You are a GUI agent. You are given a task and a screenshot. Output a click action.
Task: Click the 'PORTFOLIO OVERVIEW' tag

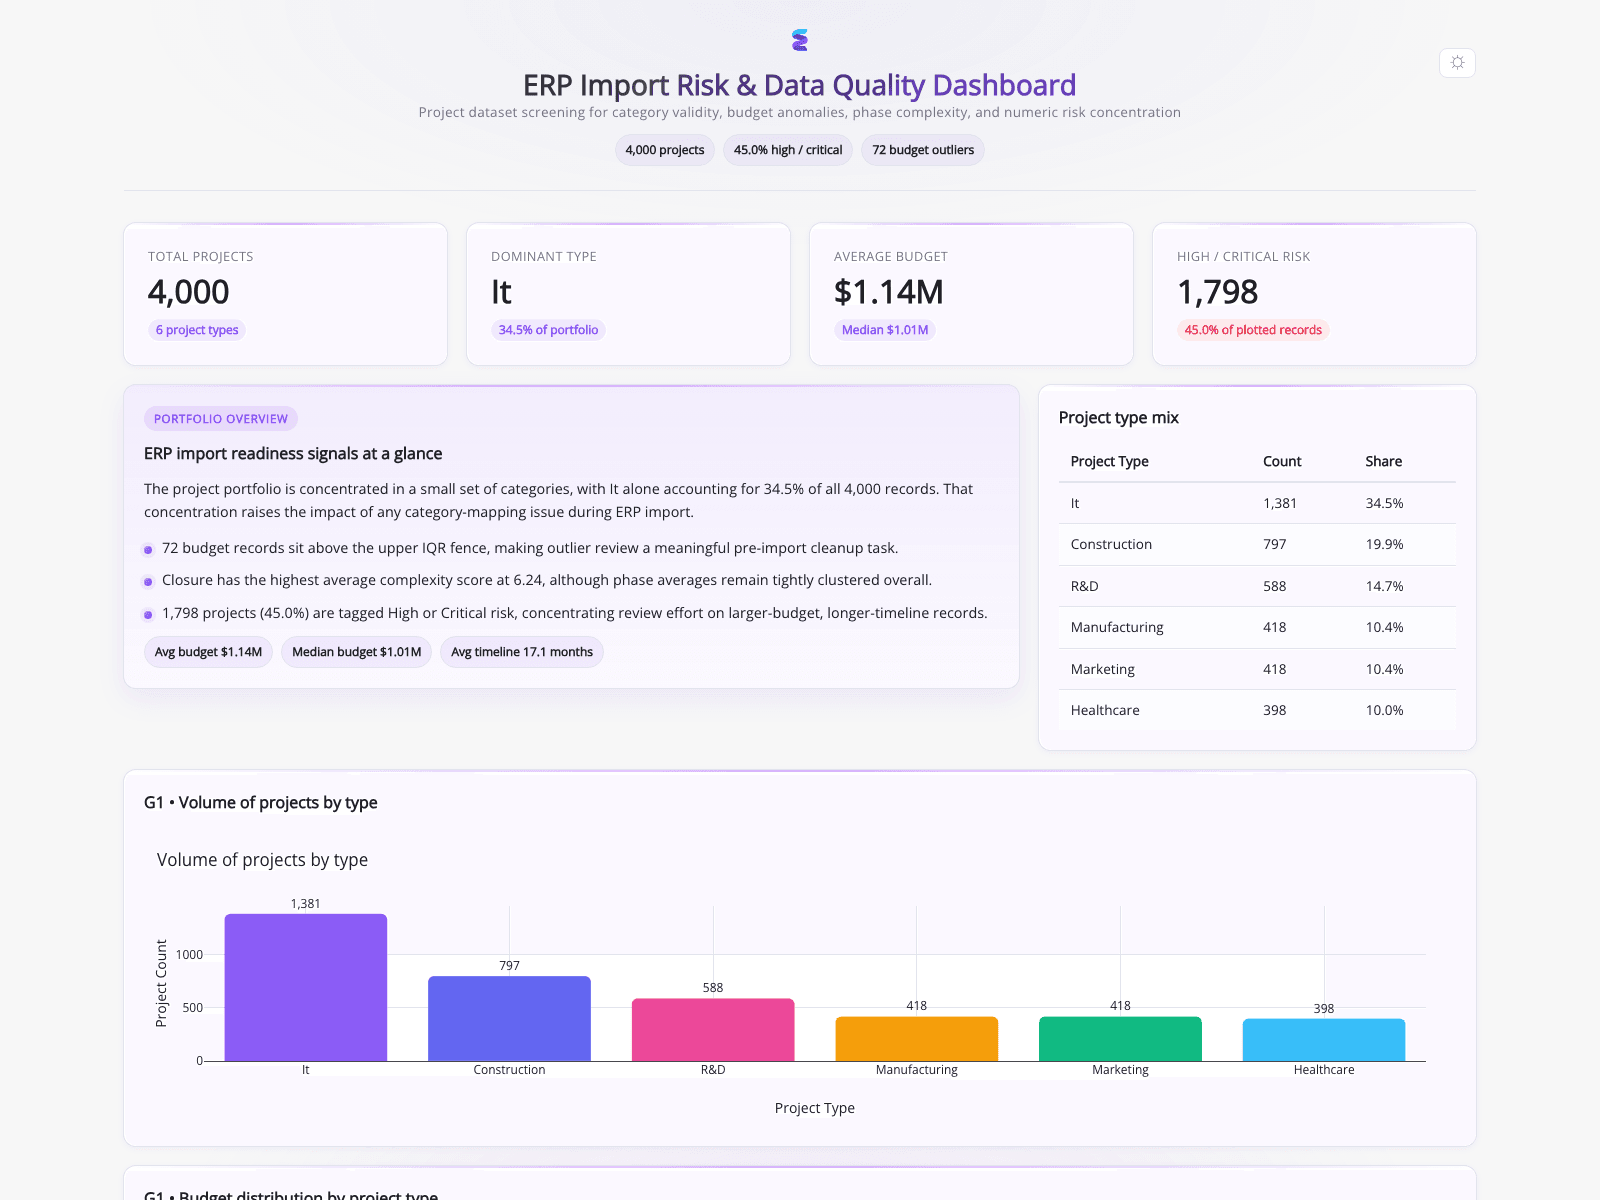[221, 419]
